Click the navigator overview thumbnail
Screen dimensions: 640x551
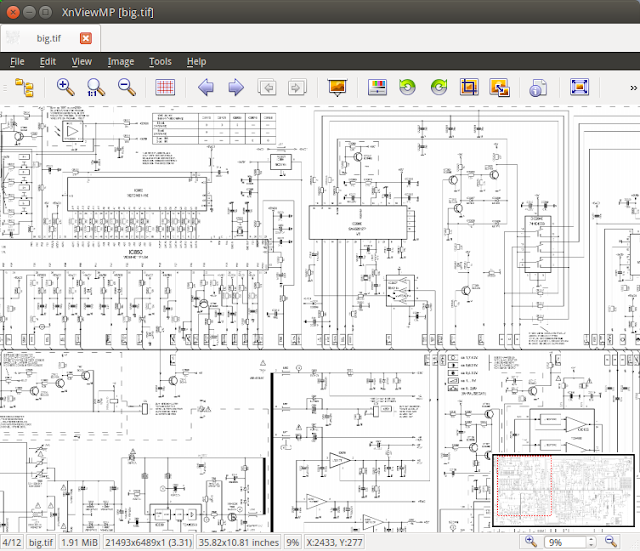tap(563, 490)
